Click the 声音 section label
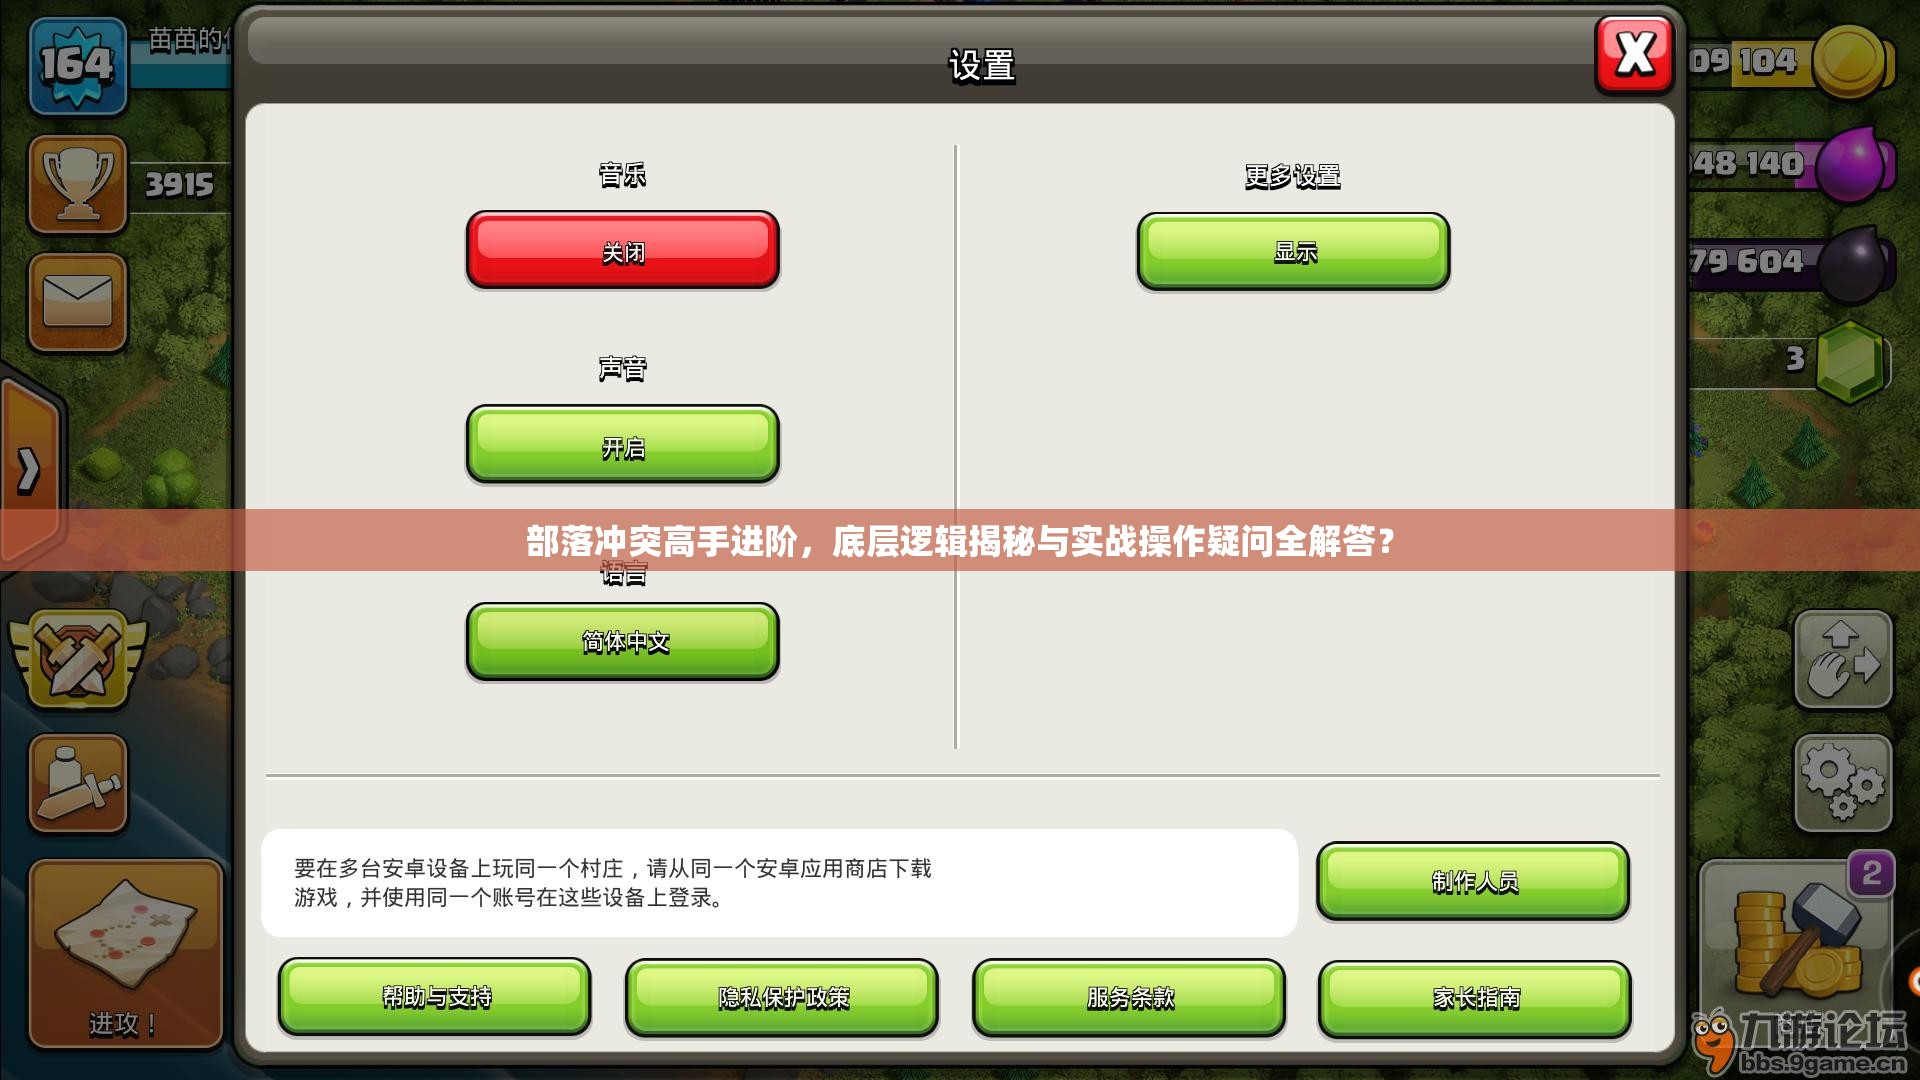Viewport: 1920px width, 1080px height. [x=622, y=369]
